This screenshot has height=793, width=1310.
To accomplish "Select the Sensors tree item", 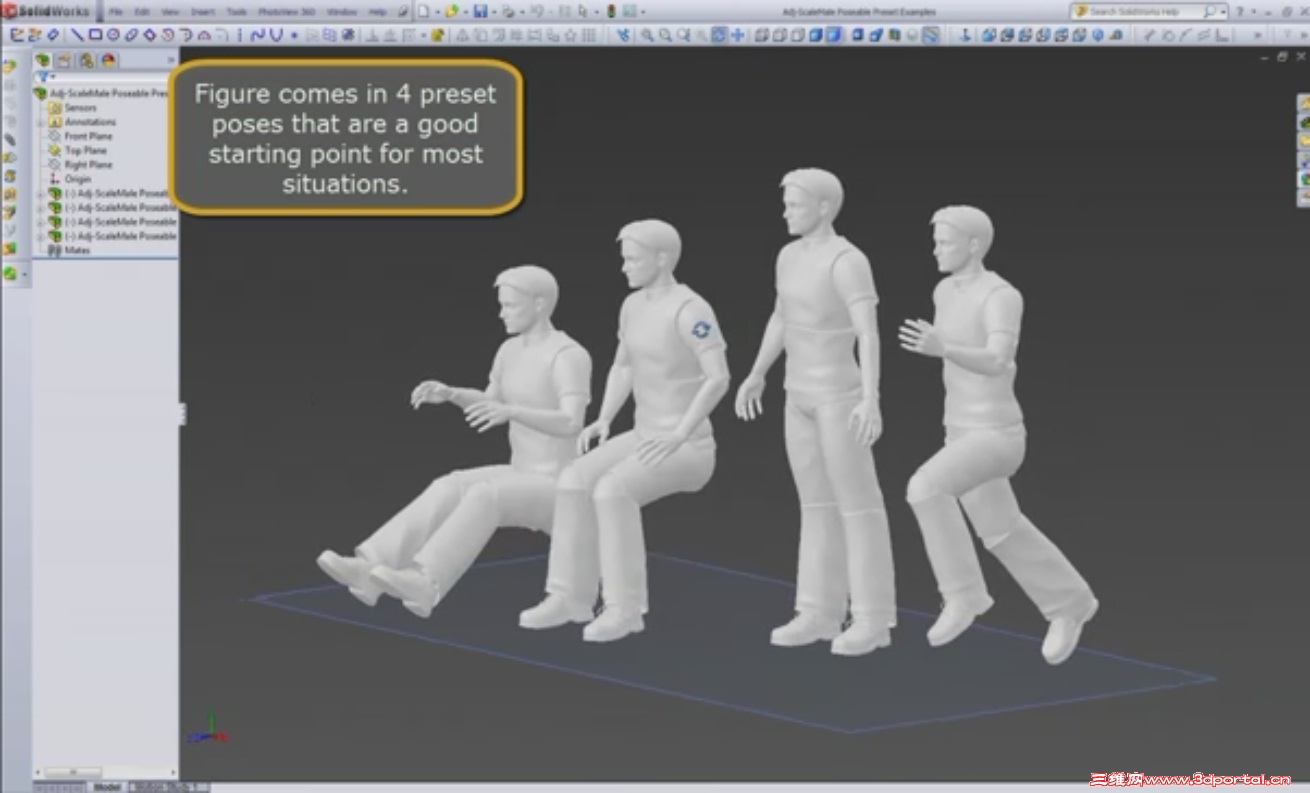I will click(x=81, y=108).
